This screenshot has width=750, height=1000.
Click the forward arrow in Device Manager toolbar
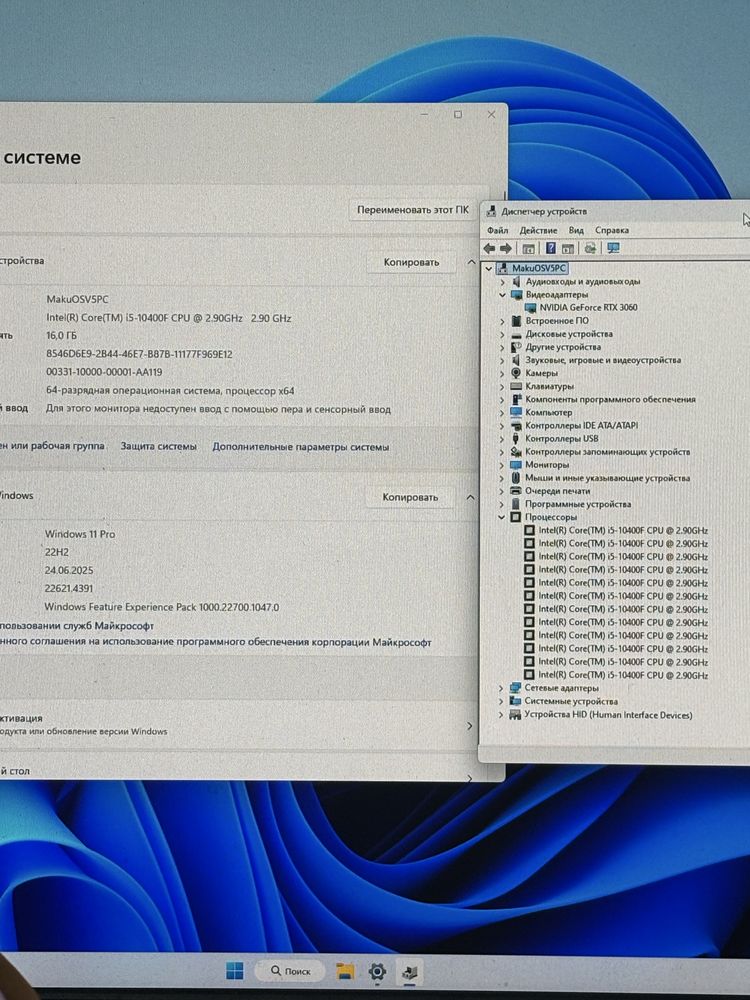pyautogui.click(x=506, y=248)
